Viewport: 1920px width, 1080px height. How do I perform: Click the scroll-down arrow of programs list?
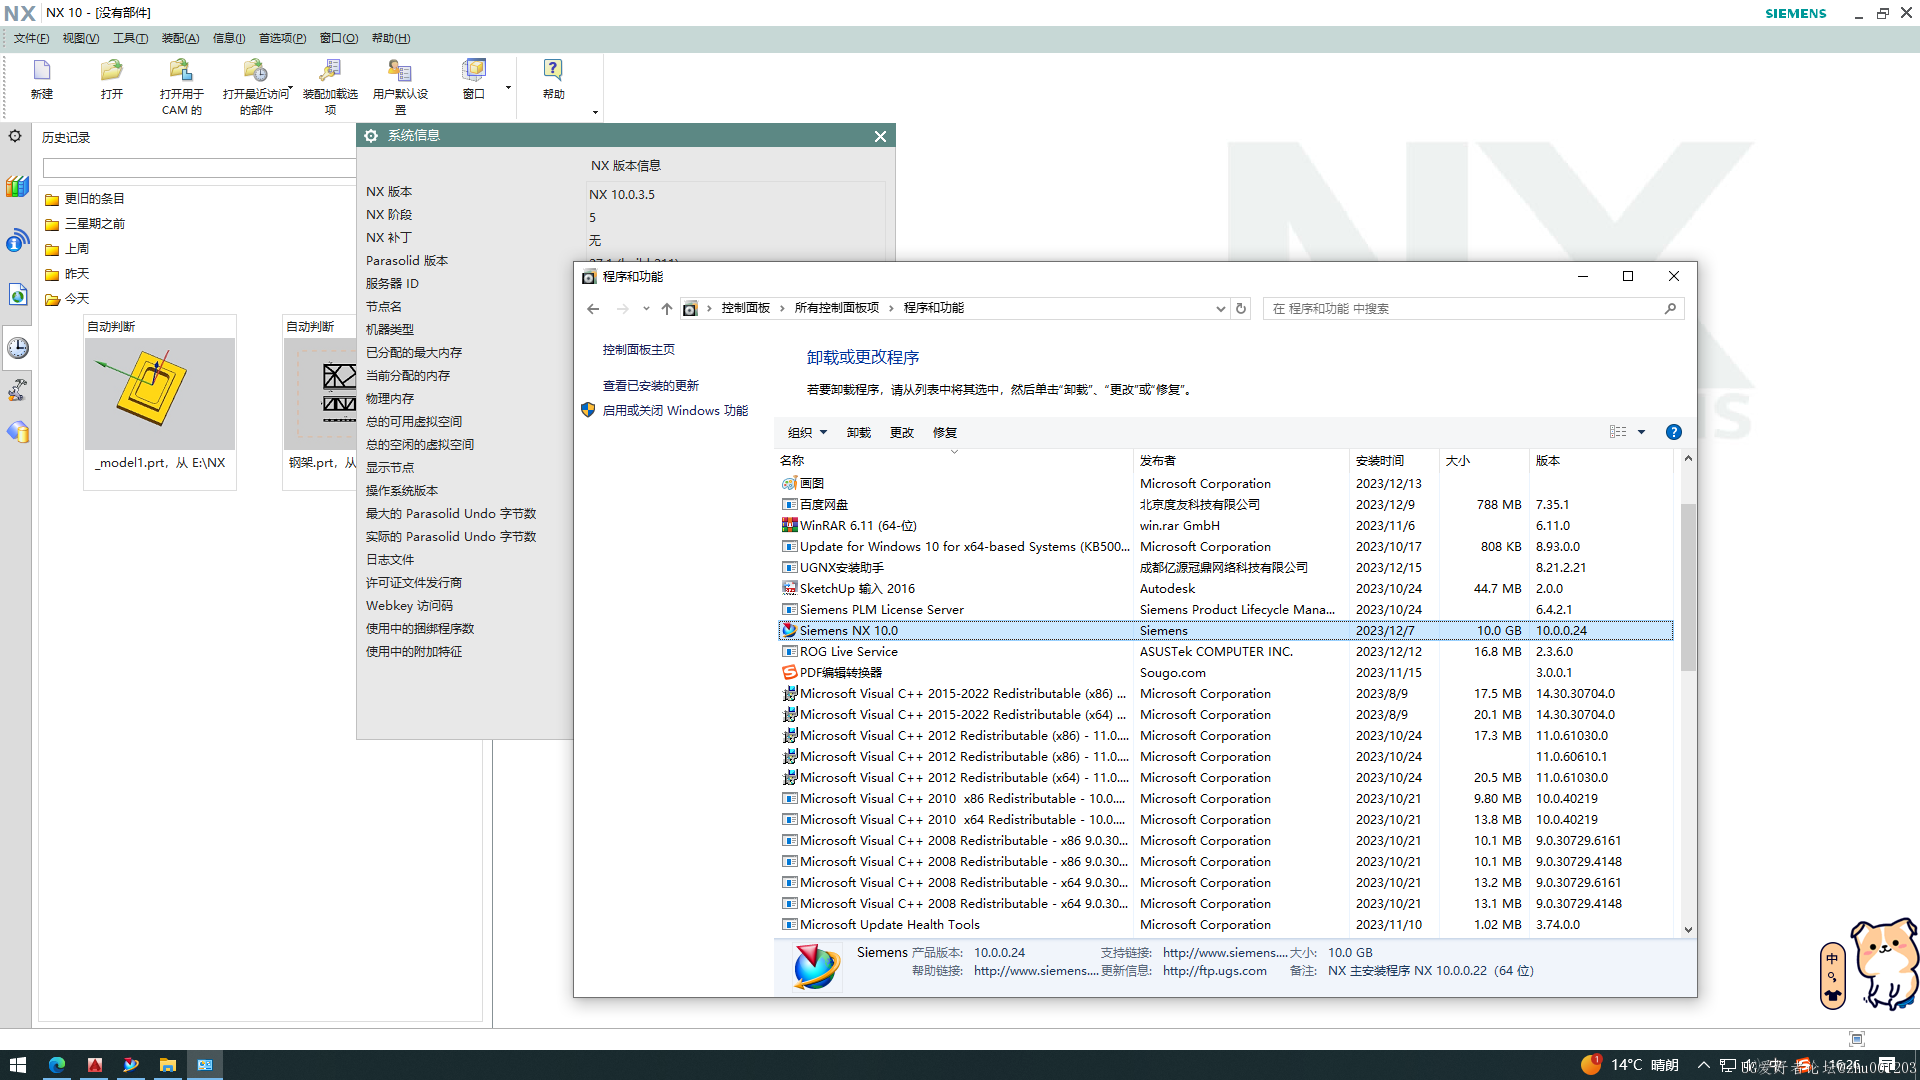pos(1688,929)
